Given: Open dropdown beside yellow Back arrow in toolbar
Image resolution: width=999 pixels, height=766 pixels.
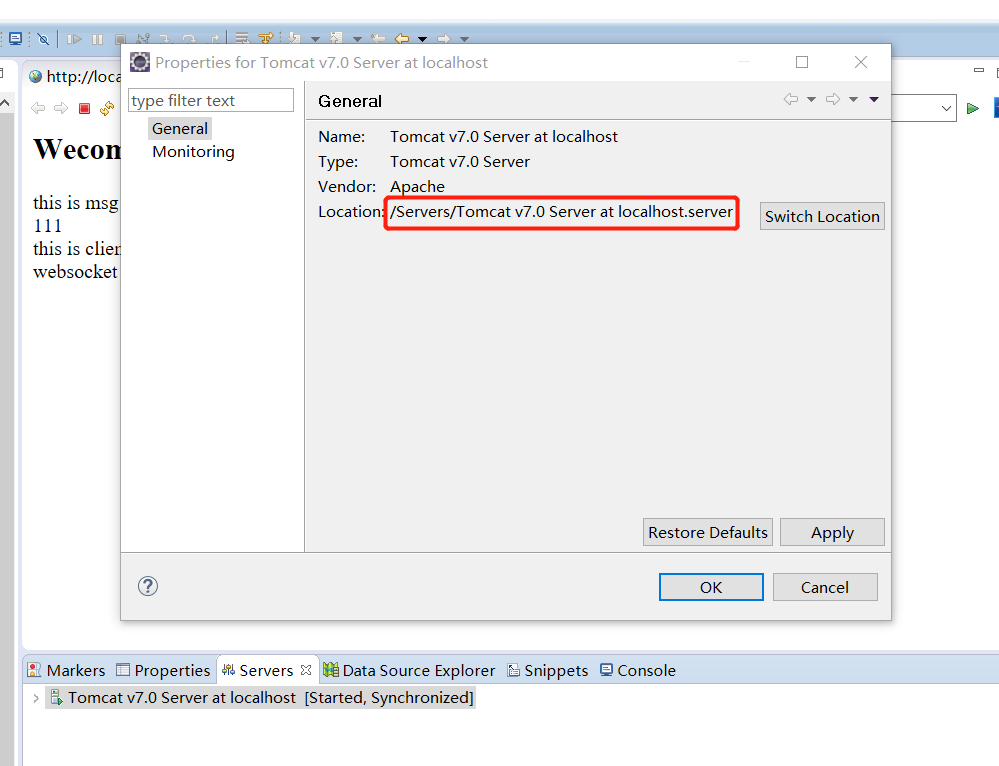Looking at the screenshot, I should point(422,40).
